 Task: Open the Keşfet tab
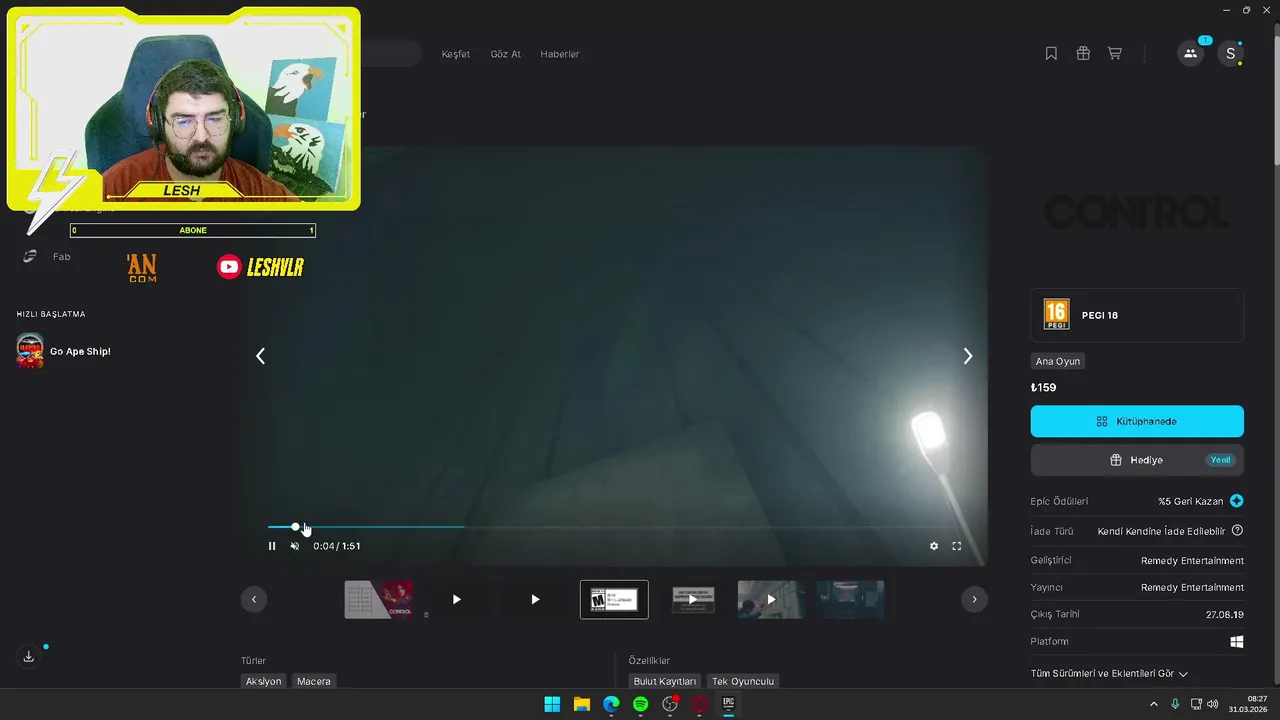pos(456,54)
